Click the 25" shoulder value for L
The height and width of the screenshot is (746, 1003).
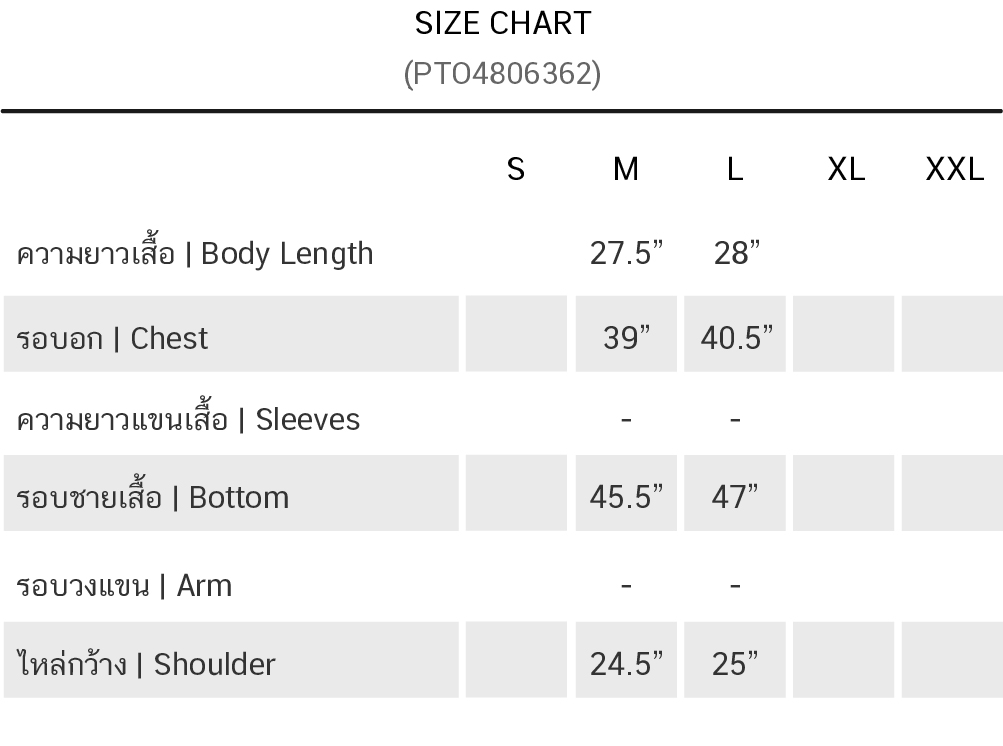(x=735, y=664)
